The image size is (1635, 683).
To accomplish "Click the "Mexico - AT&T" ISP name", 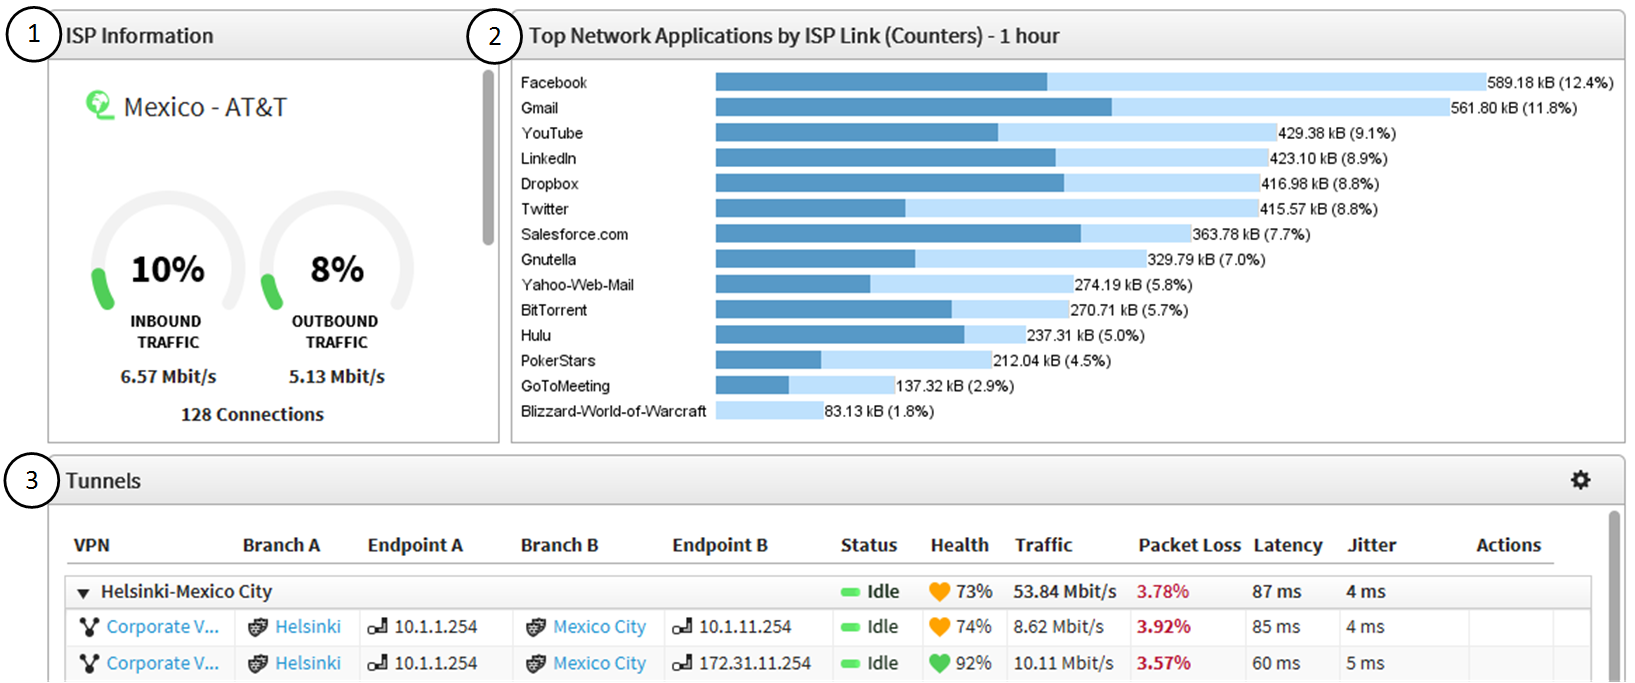I will tap(205, 107).
